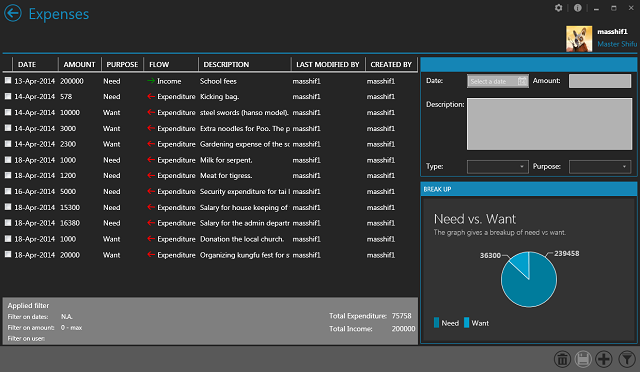Click the DESCRIPTION column header
The height and width of the screenshot is (372, 640).
(226, 65)
